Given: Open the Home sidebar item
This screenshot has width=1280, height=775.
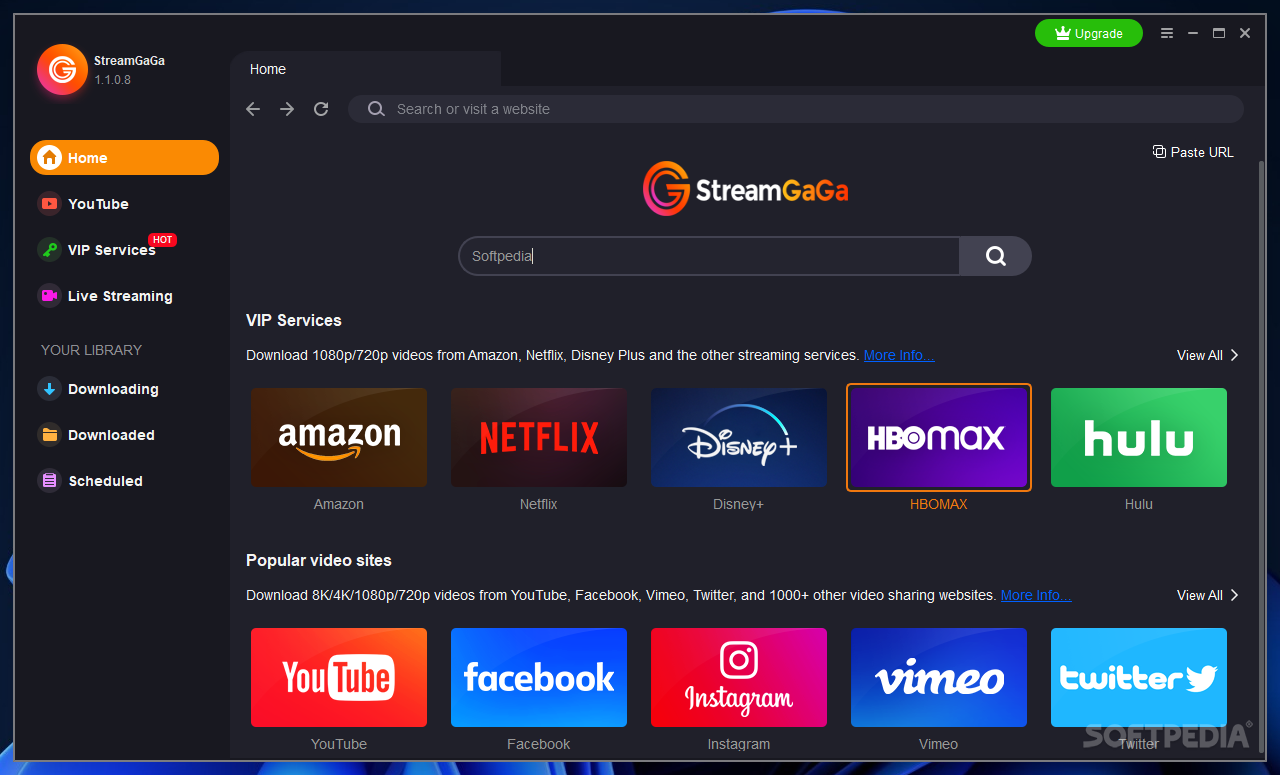Looking at the screenshot, I should 124,158.
